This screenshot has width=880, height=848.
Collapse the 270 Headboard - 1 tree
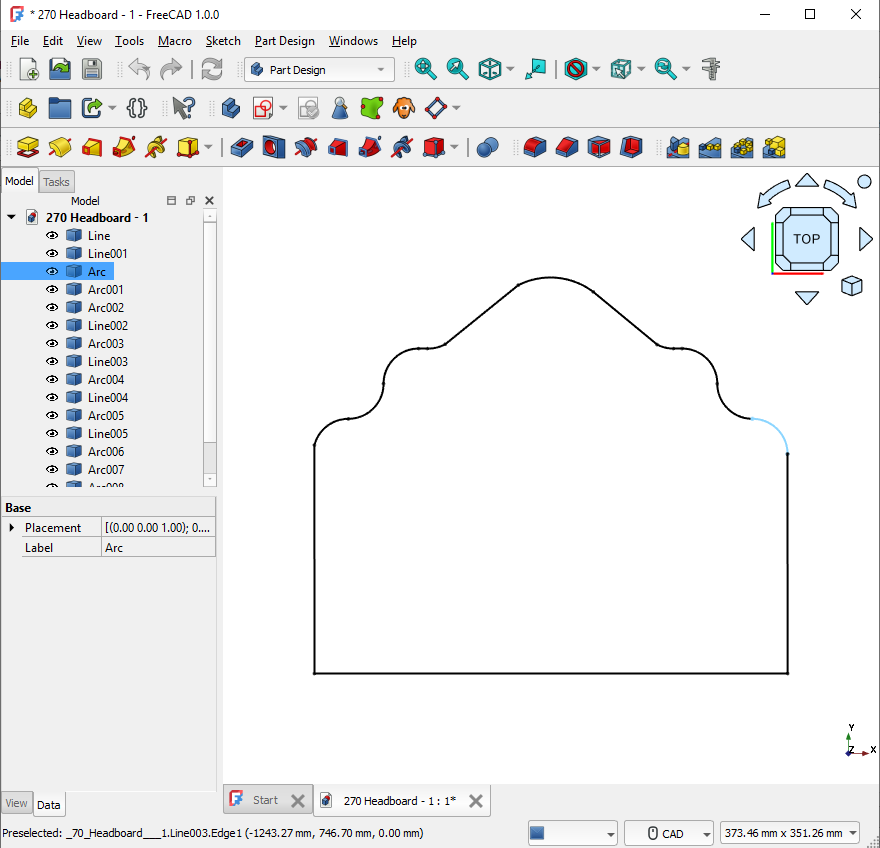tap(11, 217)
